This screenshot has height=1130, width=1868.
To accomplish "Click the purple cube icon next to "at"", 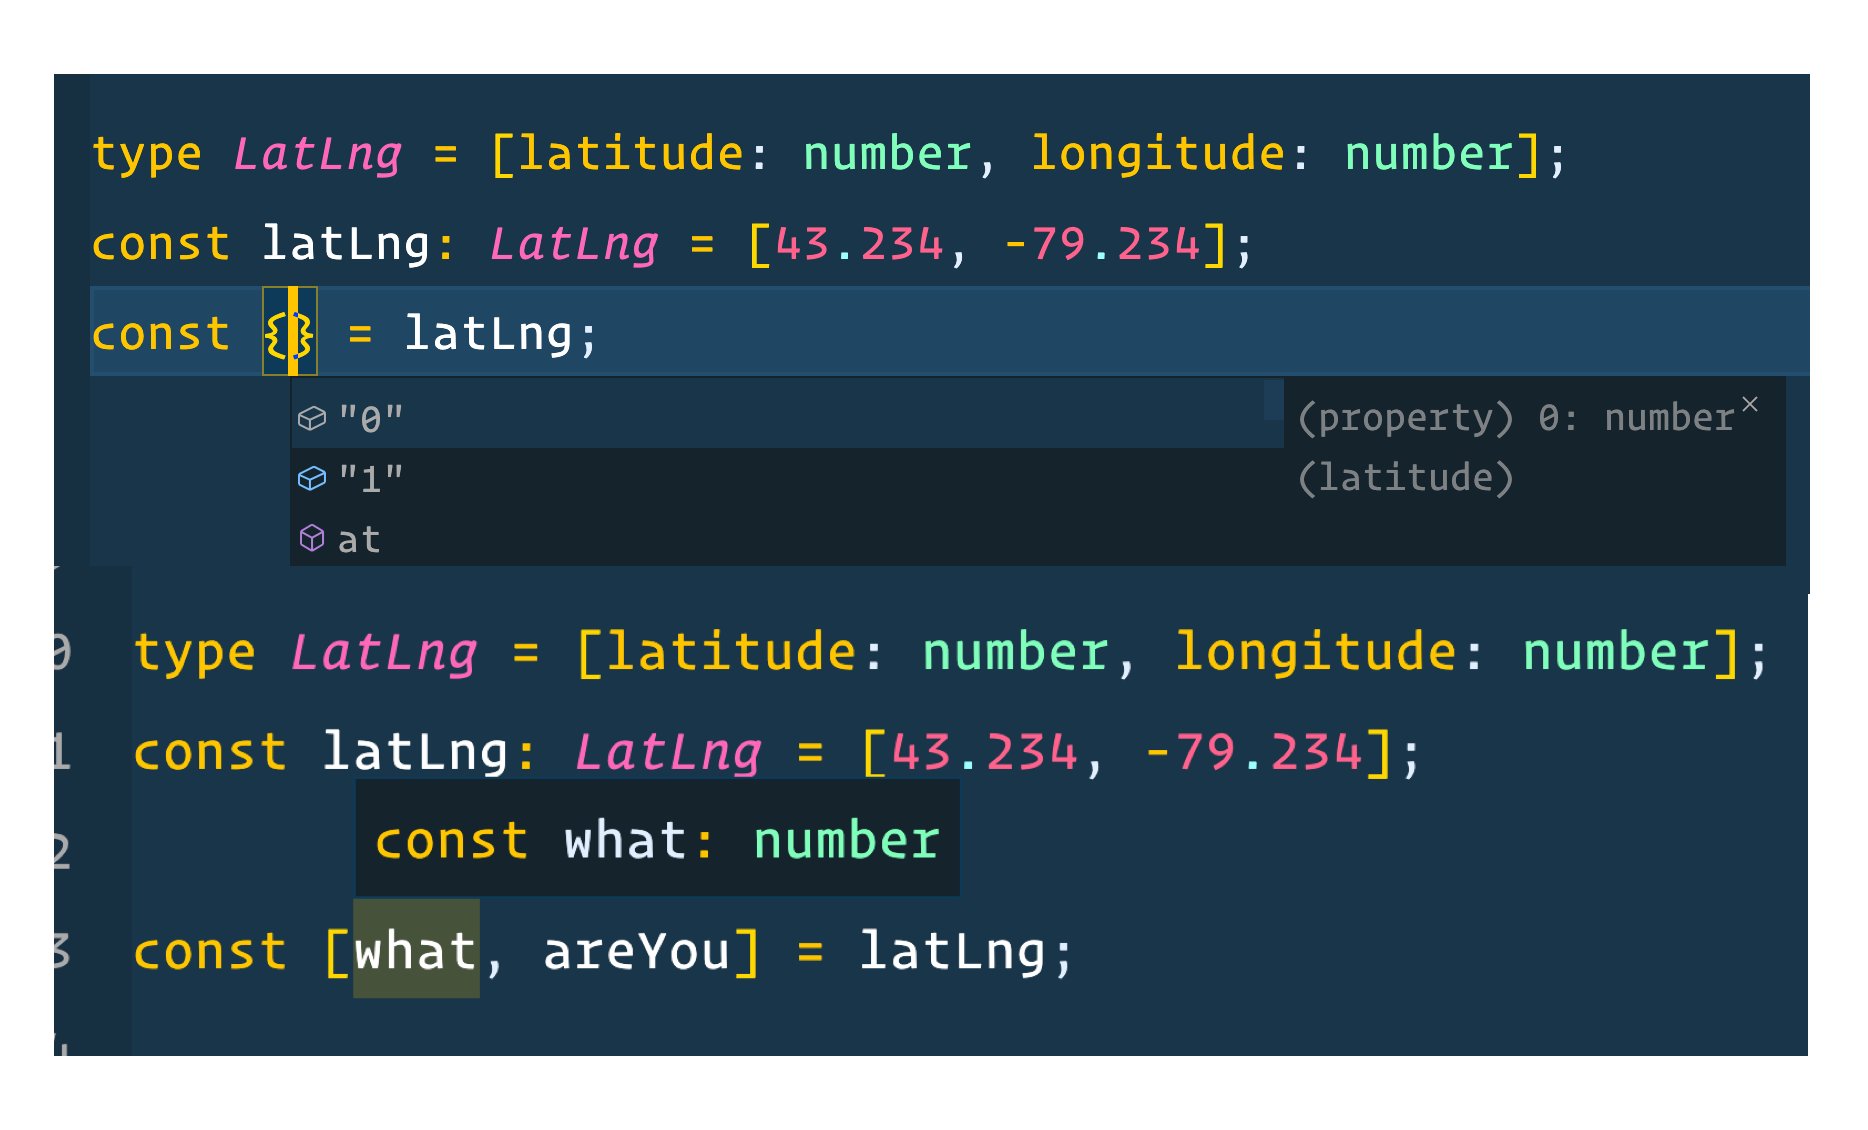I will click(313, 539).
